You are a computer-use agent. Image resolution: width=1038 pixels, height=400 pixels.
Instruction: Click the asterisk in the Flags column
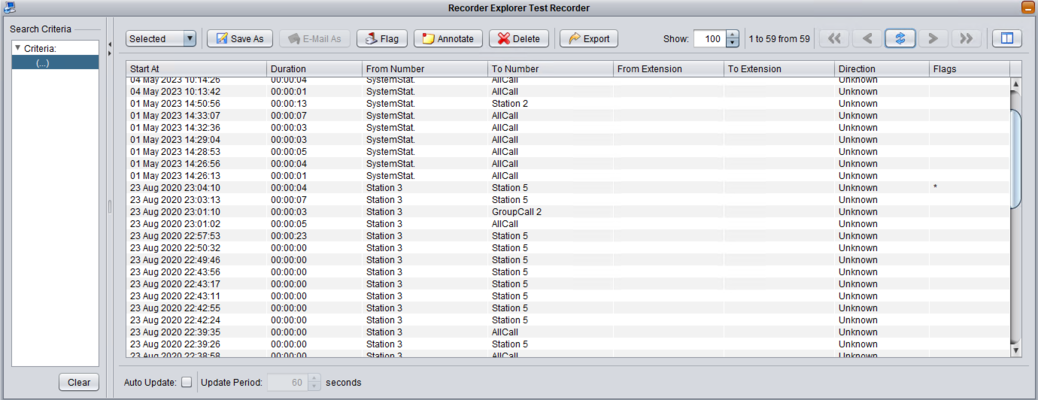point(935,187)
